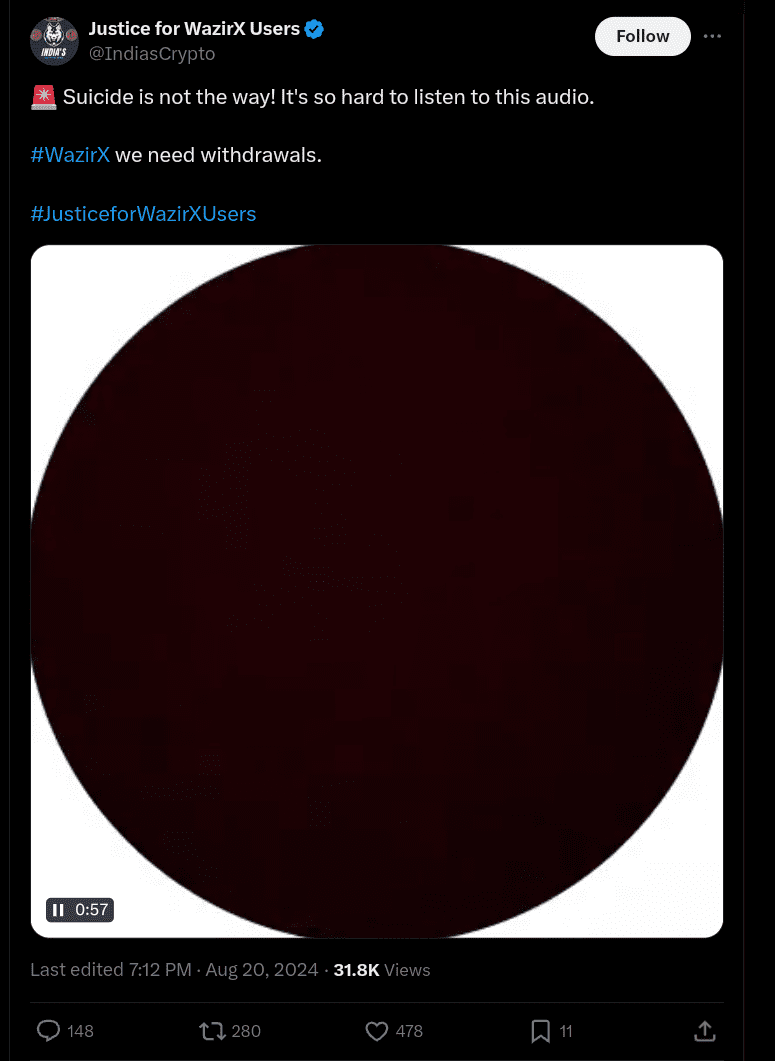Open the #WazirX hashtag
This screenshot has width=775, height=1061.
(70, 155)
